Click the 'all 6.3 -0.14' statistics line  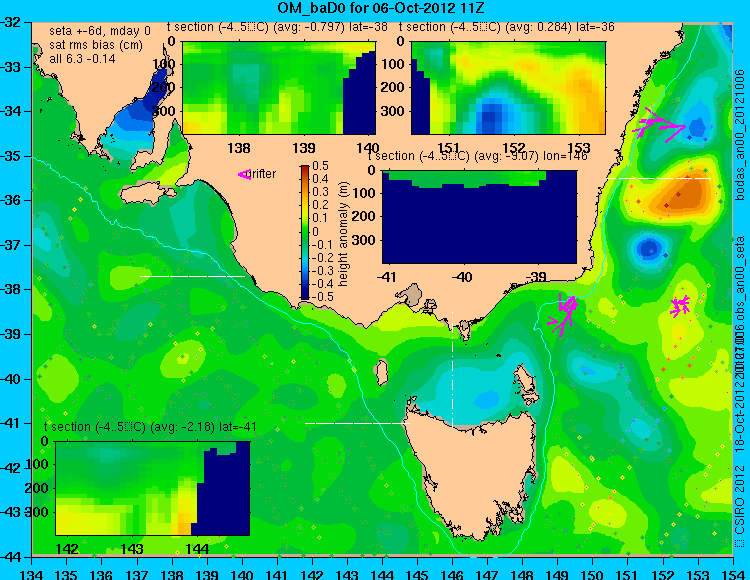[82, 58]
